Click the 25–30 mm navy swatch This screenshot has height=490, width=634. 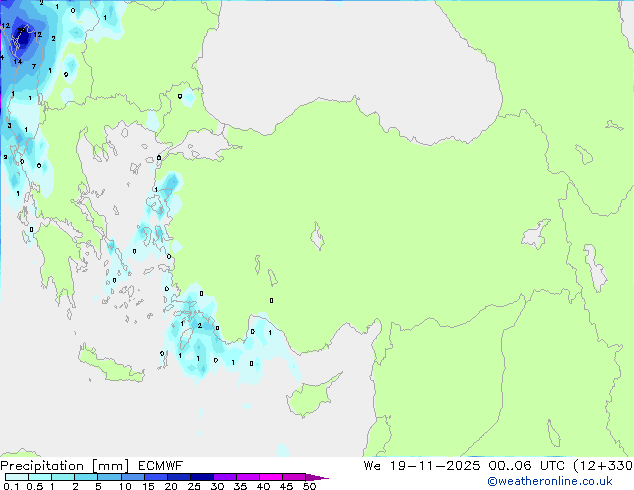(x=202, y=477)
